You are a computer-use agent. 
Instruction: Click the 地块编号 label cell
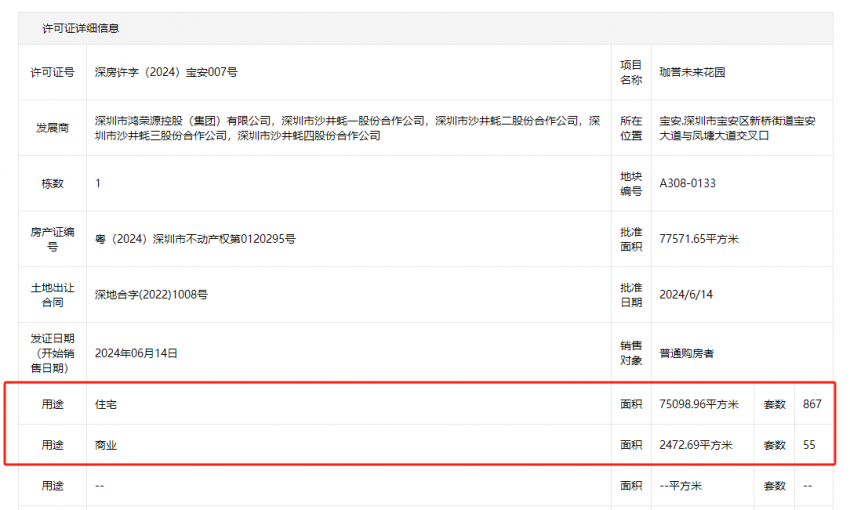click(x=631, y=184)
